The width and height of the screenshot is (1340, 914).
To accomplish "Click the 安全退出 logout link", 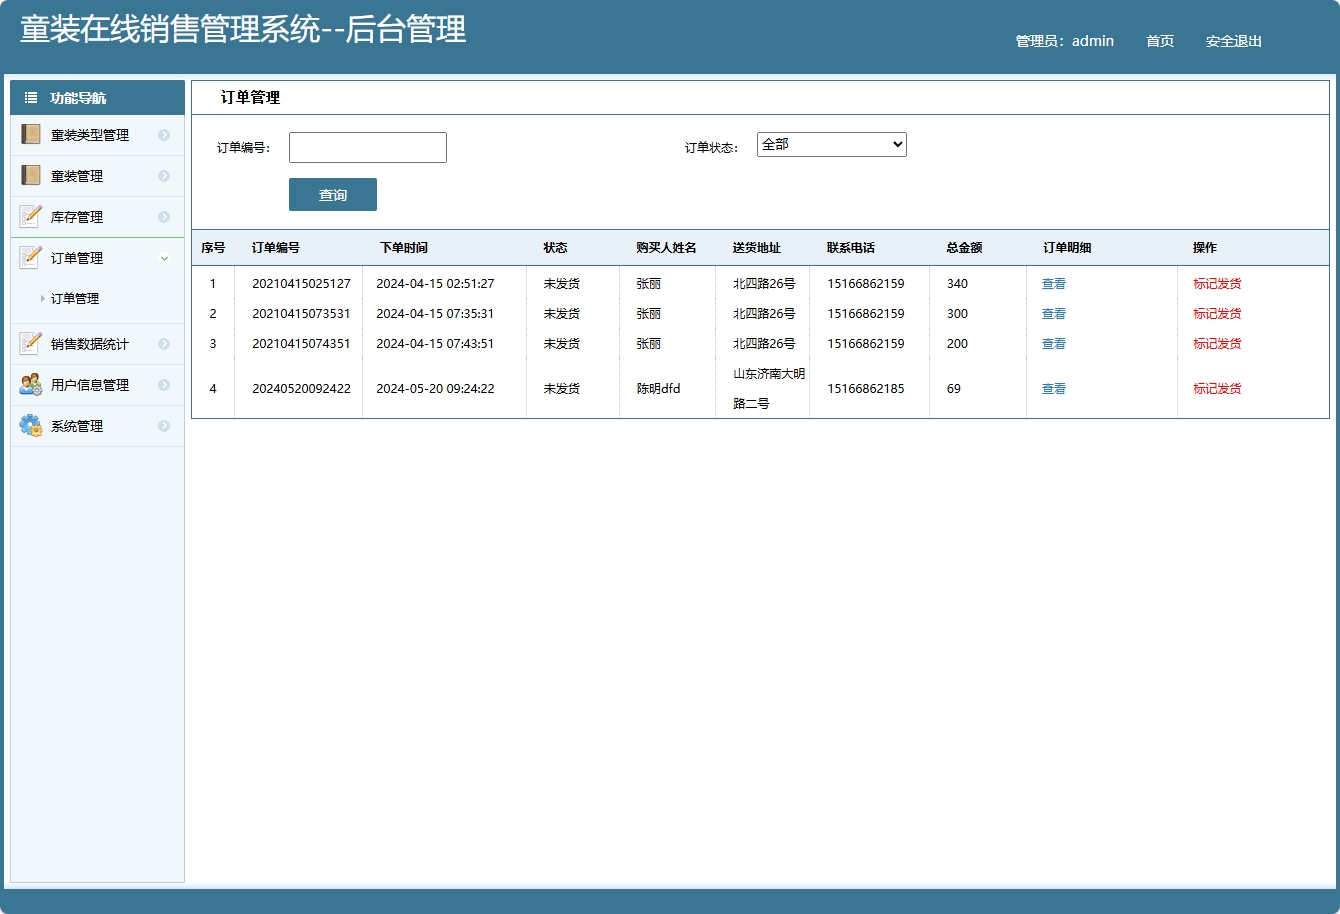I will [x=1233, y=41].
